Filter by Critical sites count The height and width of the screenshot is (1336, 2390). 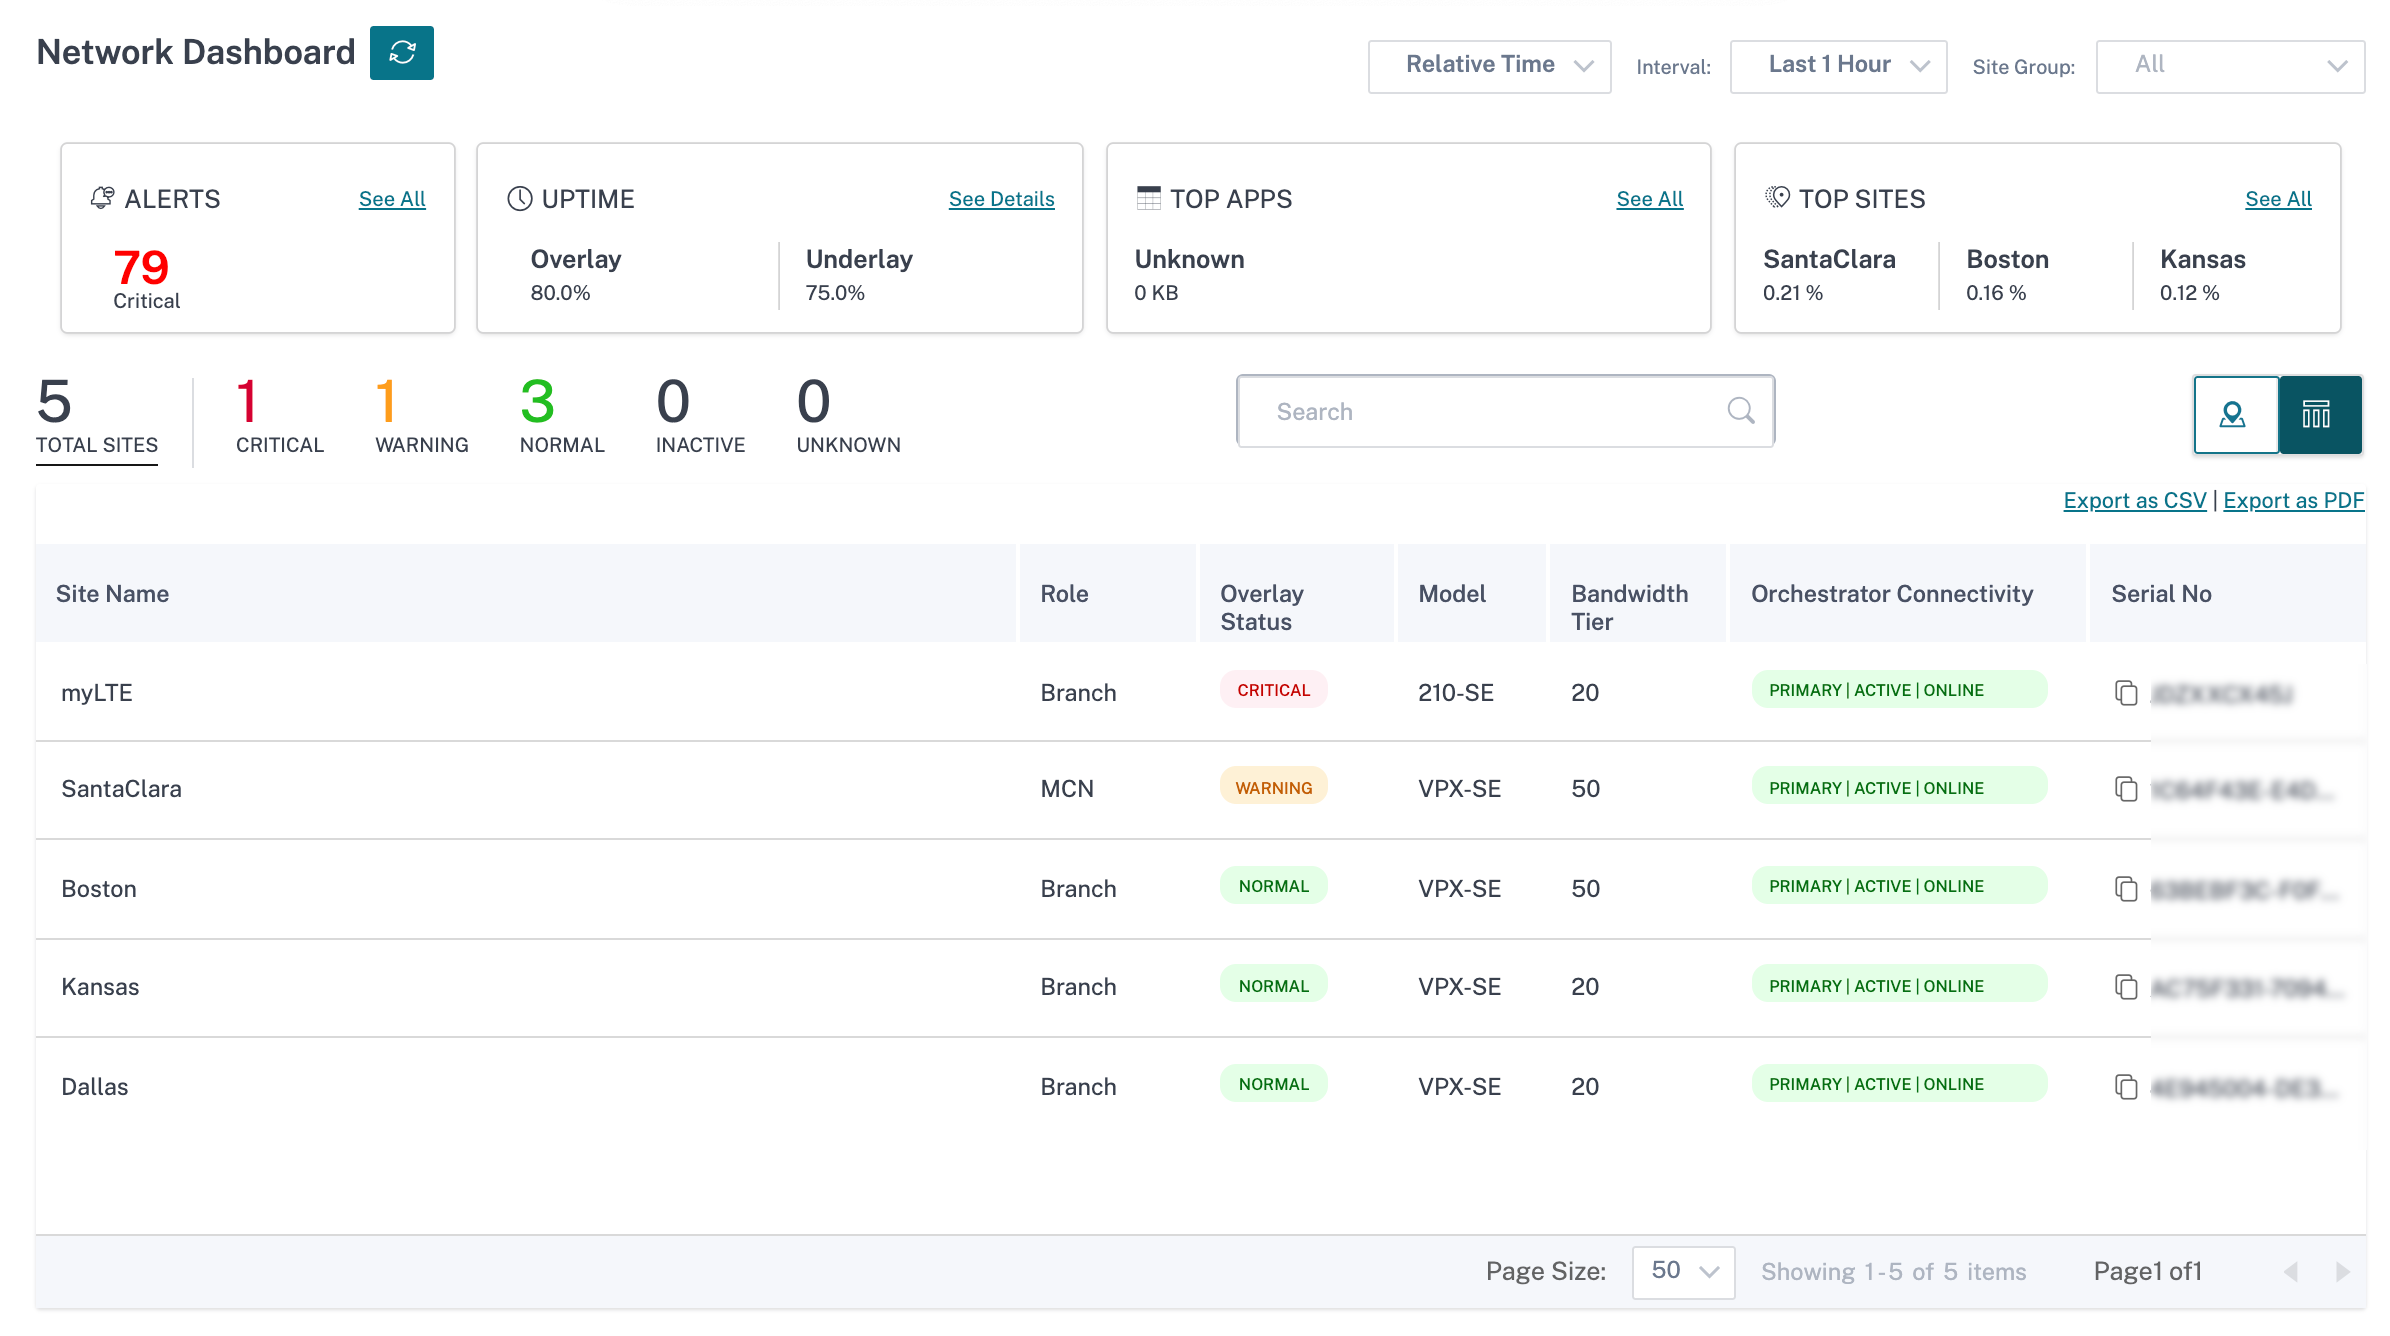tap(279, 416)
